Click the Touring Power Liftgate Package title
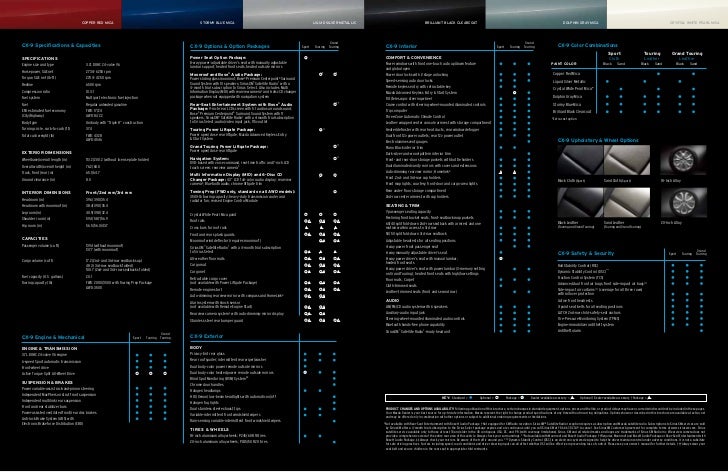This screenshot has width=728, height=472. point(222,129)
